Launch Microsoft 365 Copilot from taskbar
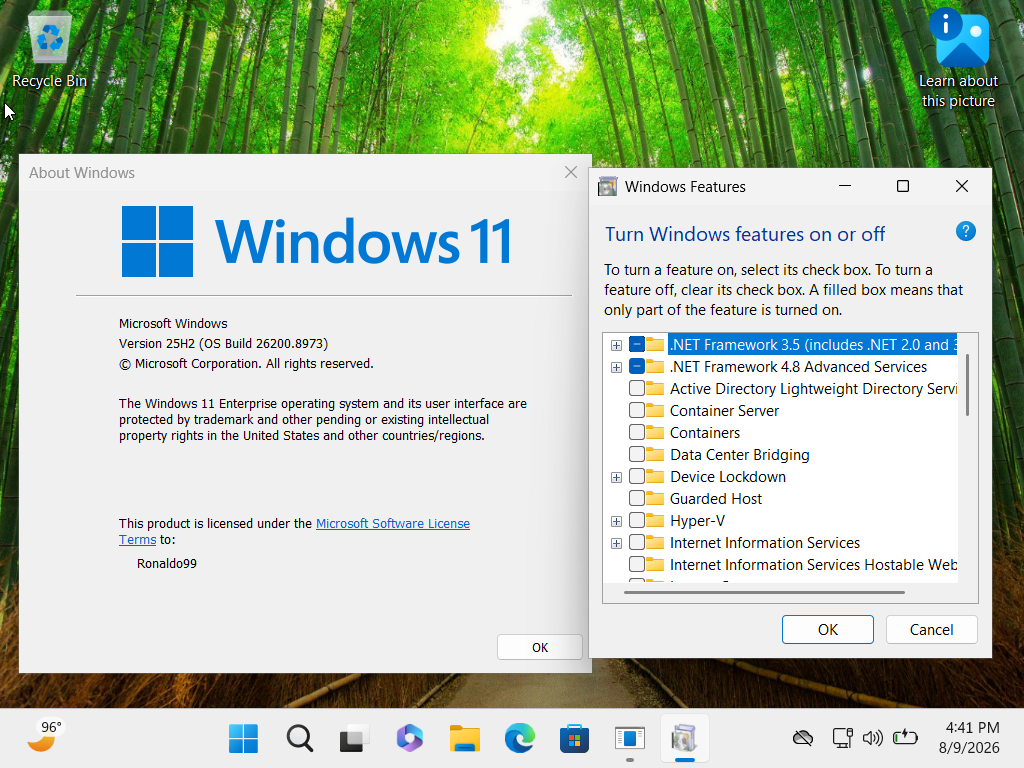This screenshot has width=1024, height=768. point(409,739)
